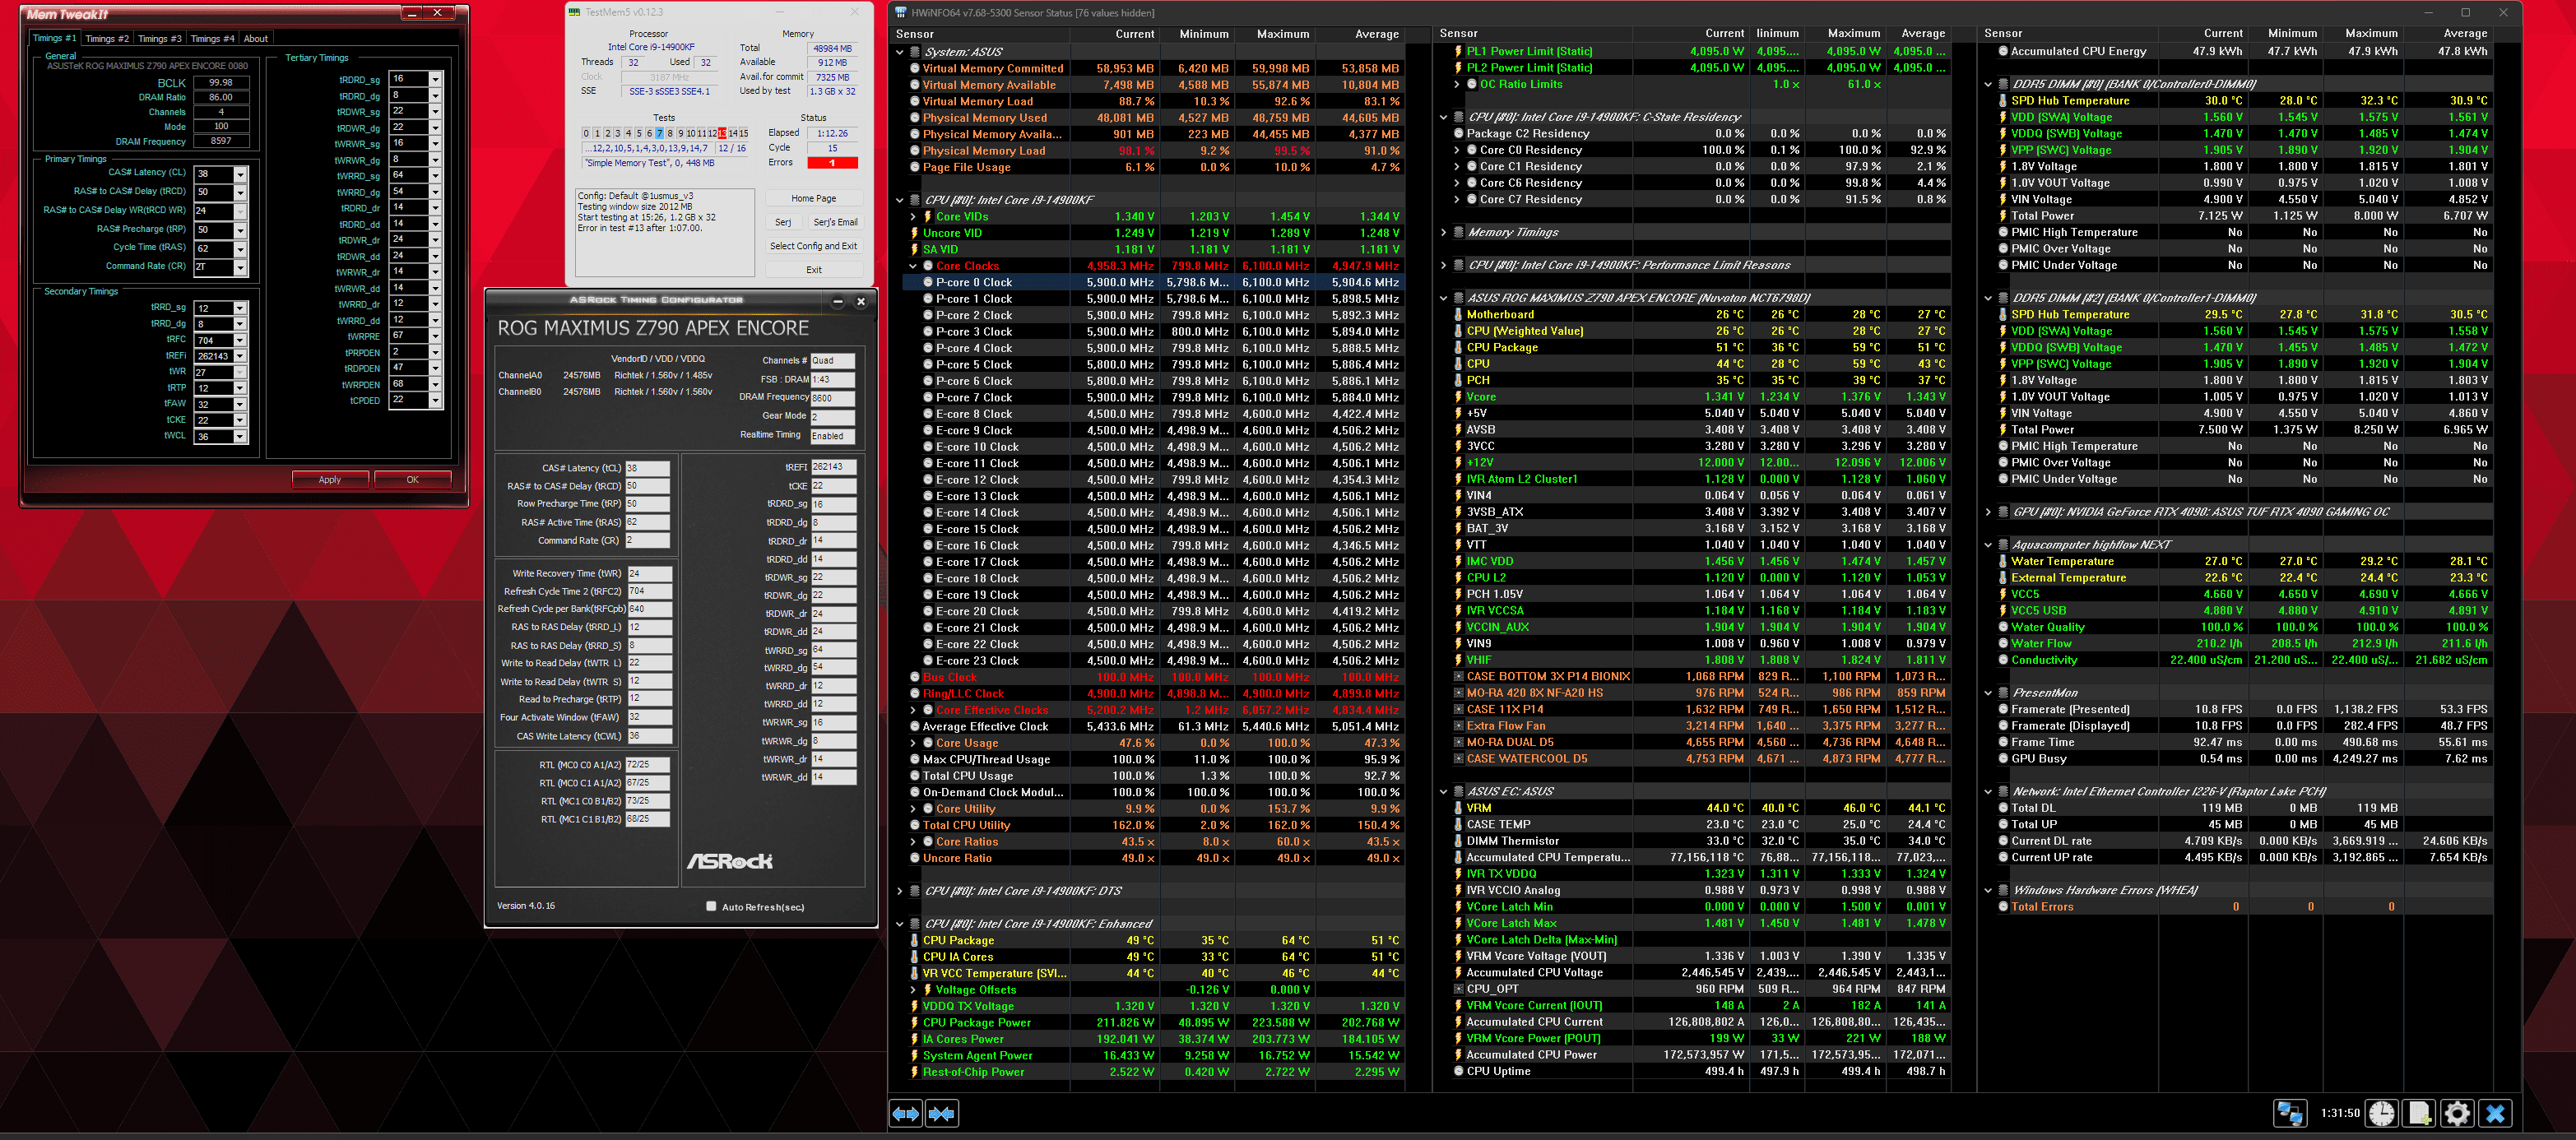The width and height of the screenshot is (2576, 1140).
Task: Click the HWiNFO64 title bar app icon
Action: point(900,12)
